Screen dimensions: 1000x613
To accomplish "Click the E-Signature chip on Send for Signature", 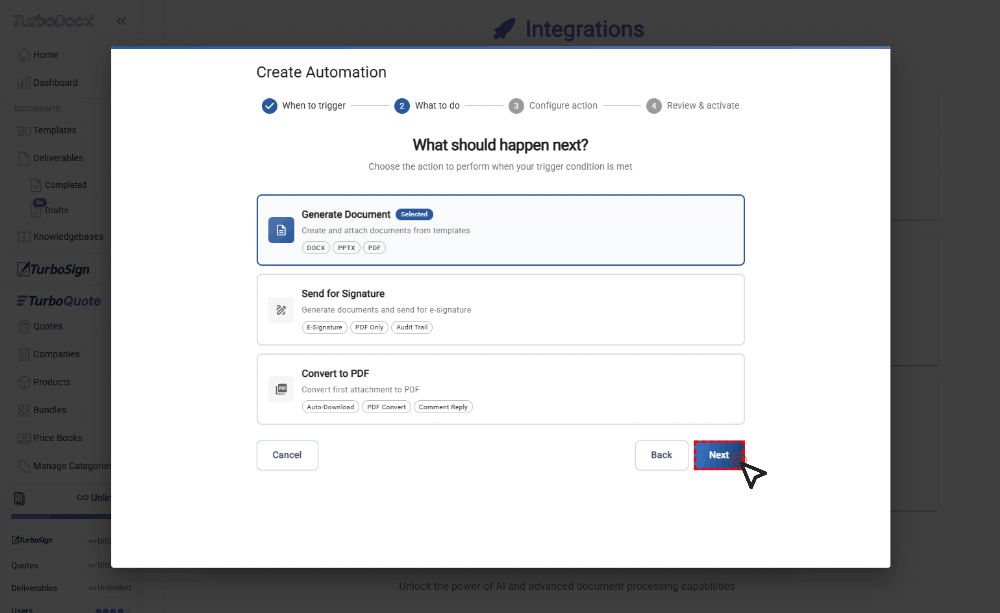I will pos(322,327).
